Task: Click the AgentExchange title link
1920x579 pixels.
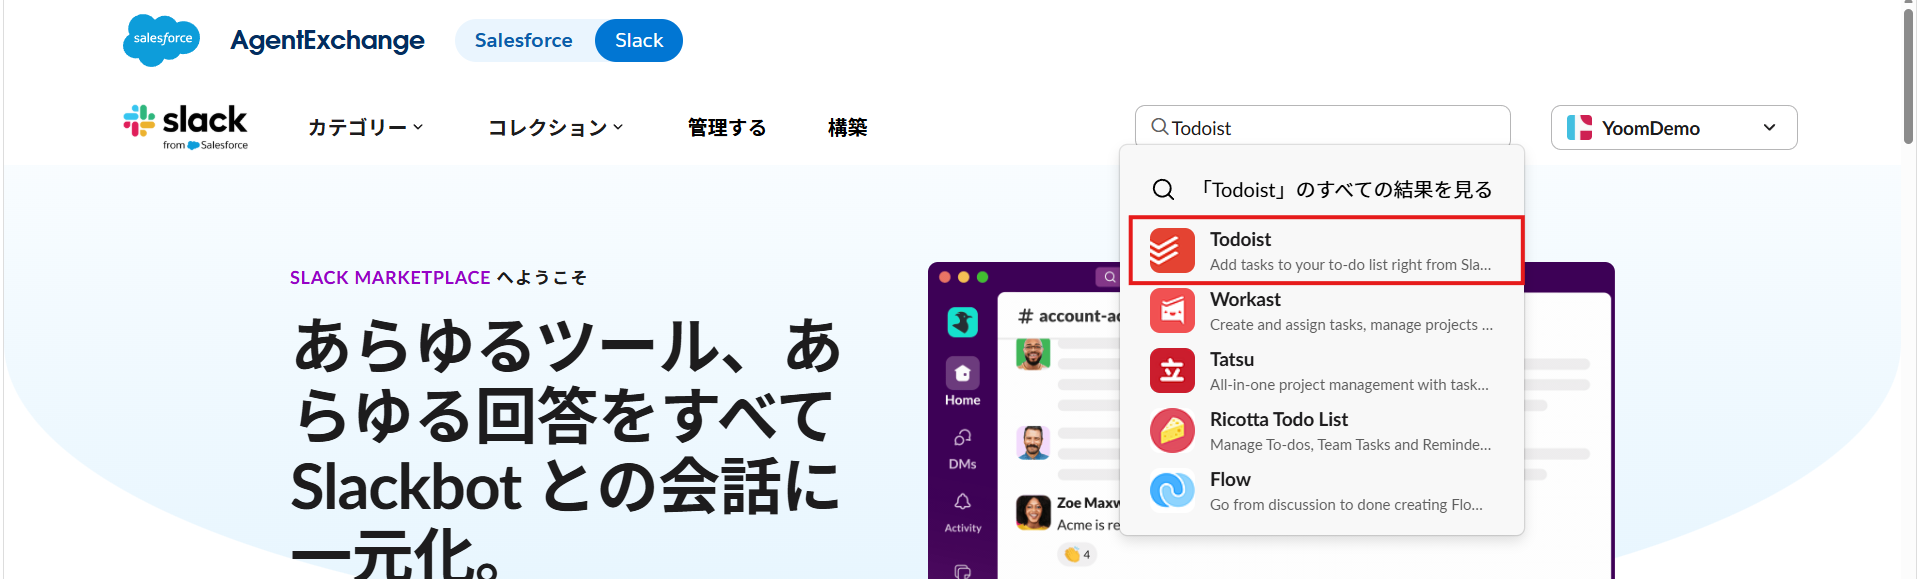Action: click(x=327, y=40)
